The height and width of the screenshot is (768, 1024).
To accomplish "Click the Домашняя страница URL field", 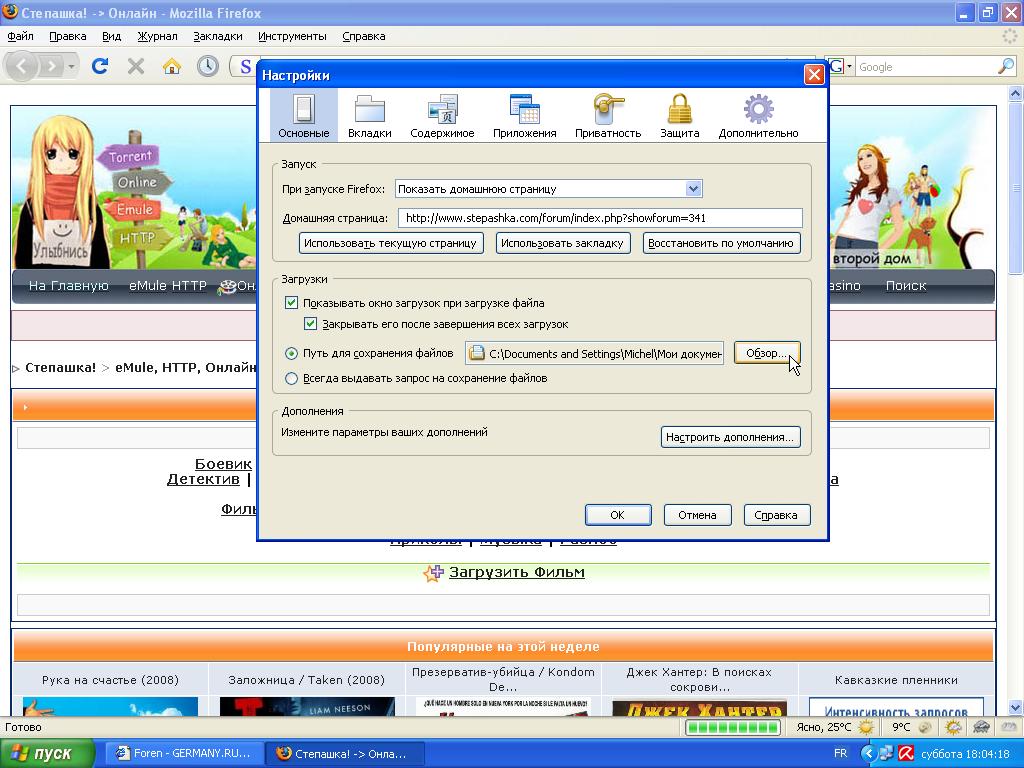I will [600, 218].
